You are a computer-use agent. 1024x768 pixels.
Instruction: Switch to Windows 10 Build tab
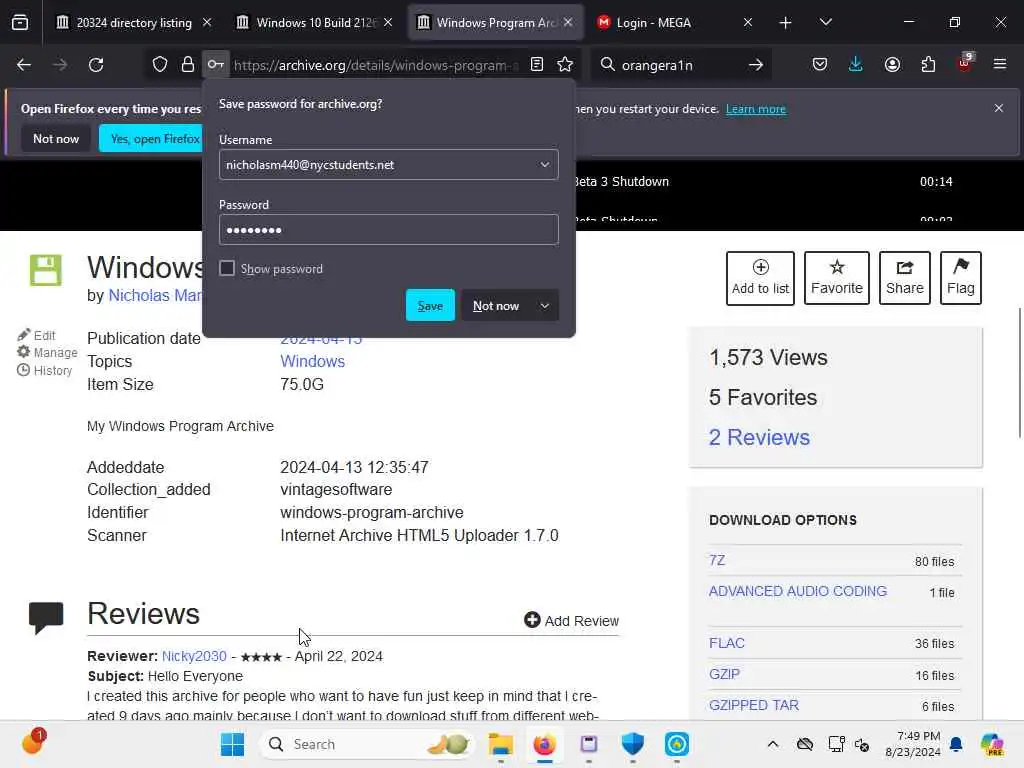point(315,23)
